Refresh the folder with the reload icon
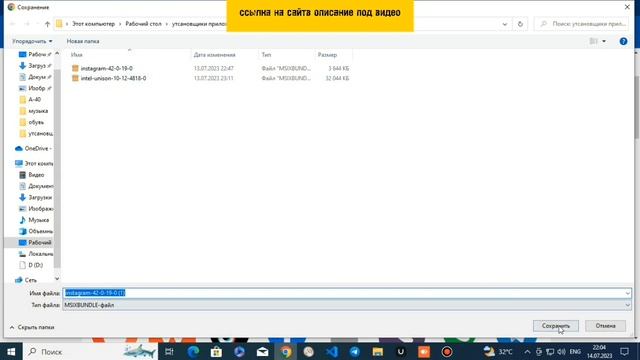The height and width of the screenshot is (360, 640). coord(520,24)
